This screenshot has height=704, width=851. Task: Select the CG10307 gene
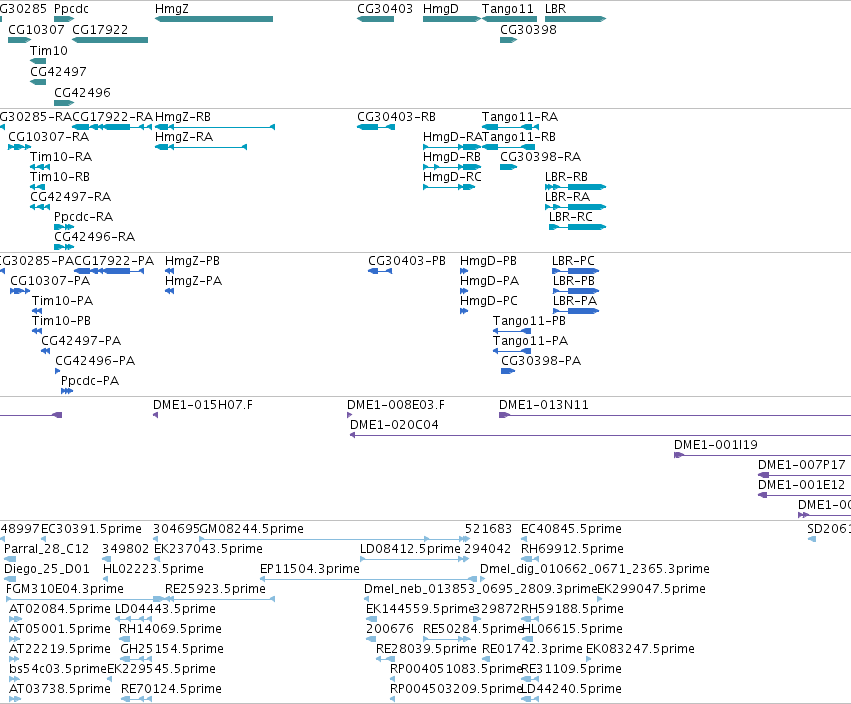[20, 40]
